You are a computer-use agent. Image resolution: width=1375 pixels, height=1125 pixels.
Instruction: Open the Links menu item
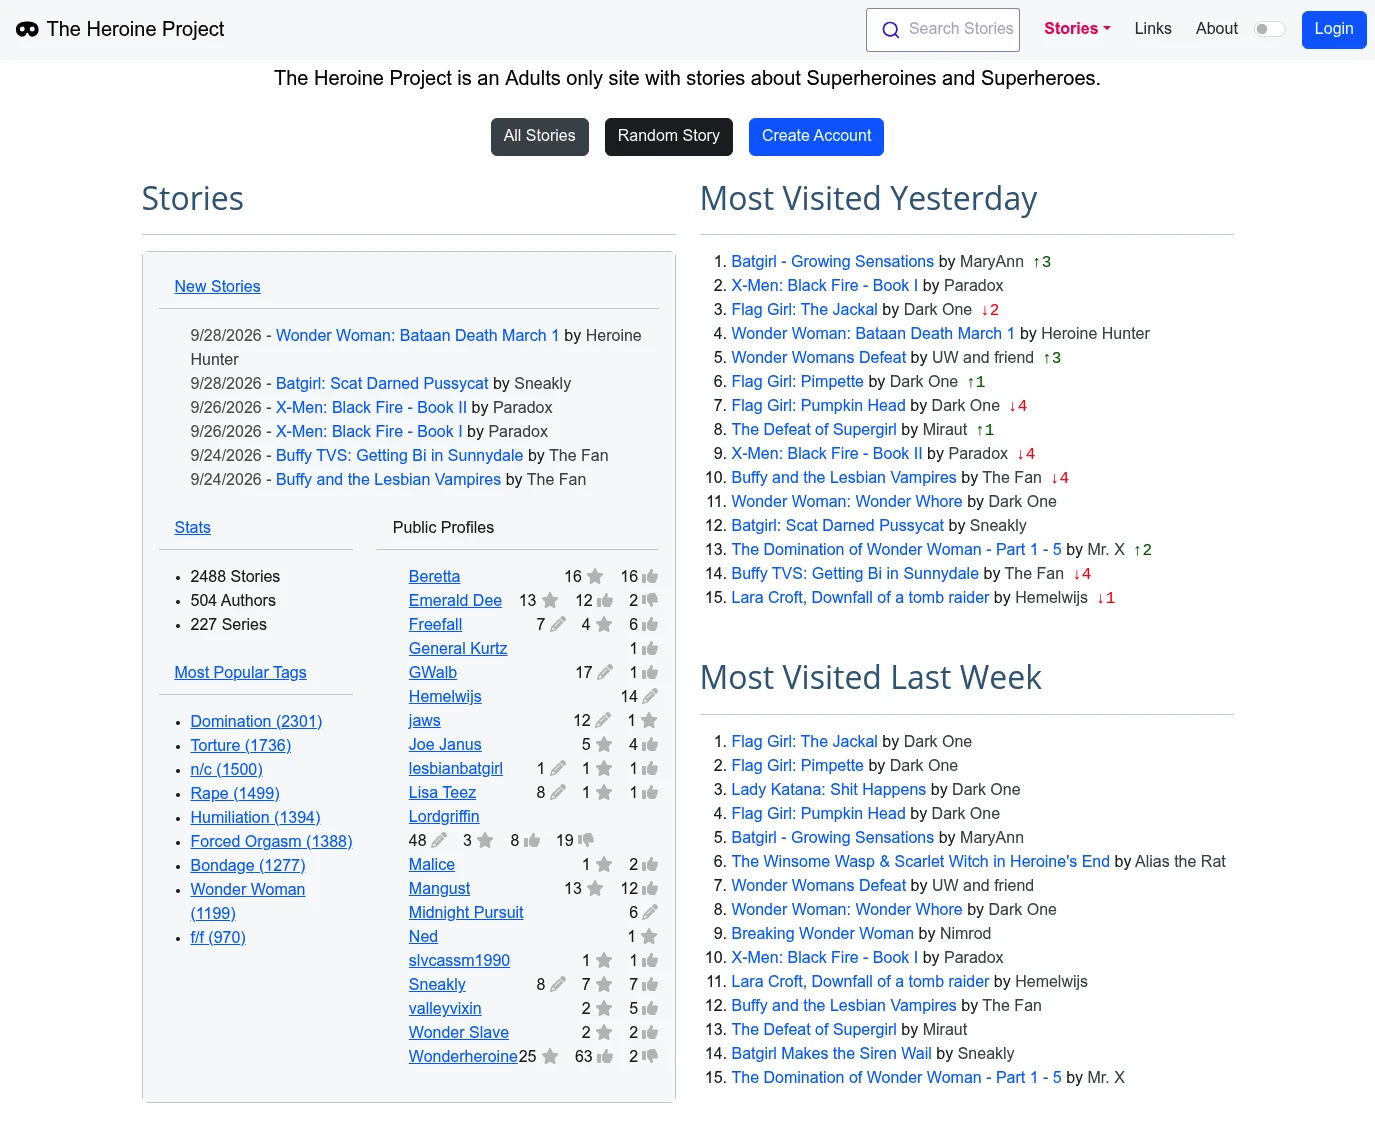pyautogui.click(x=1153, y=29)
